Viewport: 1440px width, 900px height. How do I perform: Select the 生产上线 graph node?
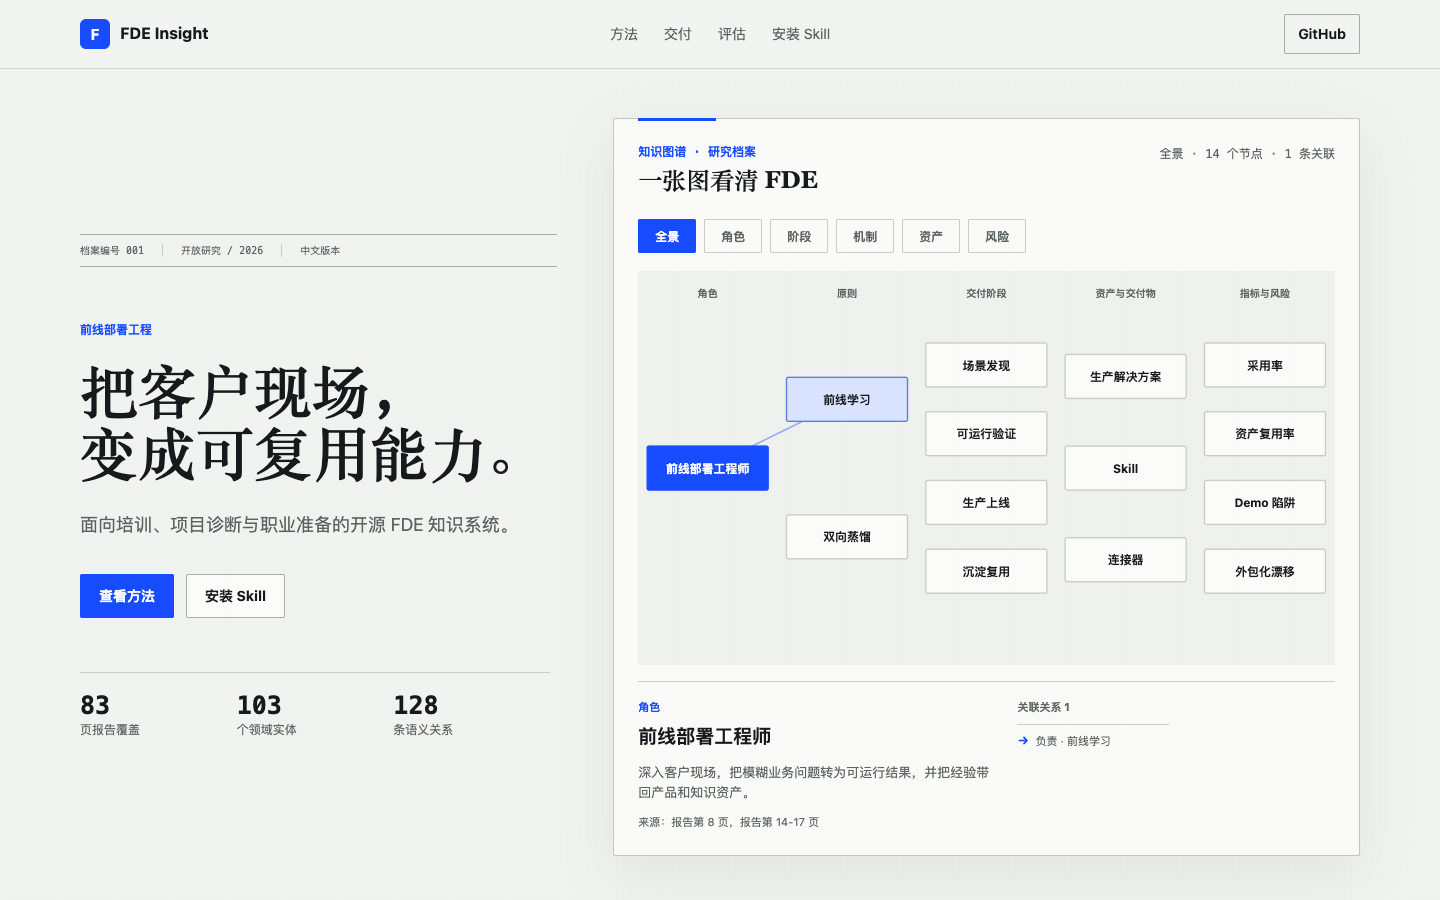986,502
